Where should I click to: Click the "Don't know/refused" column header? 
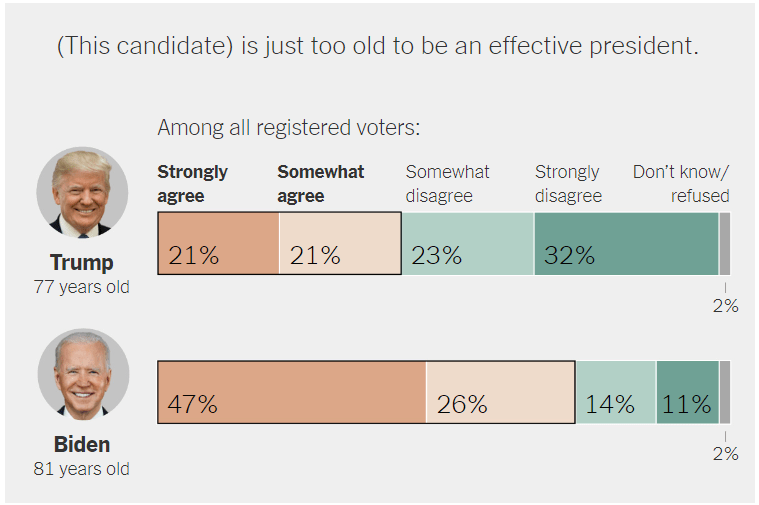coord(682,184)
